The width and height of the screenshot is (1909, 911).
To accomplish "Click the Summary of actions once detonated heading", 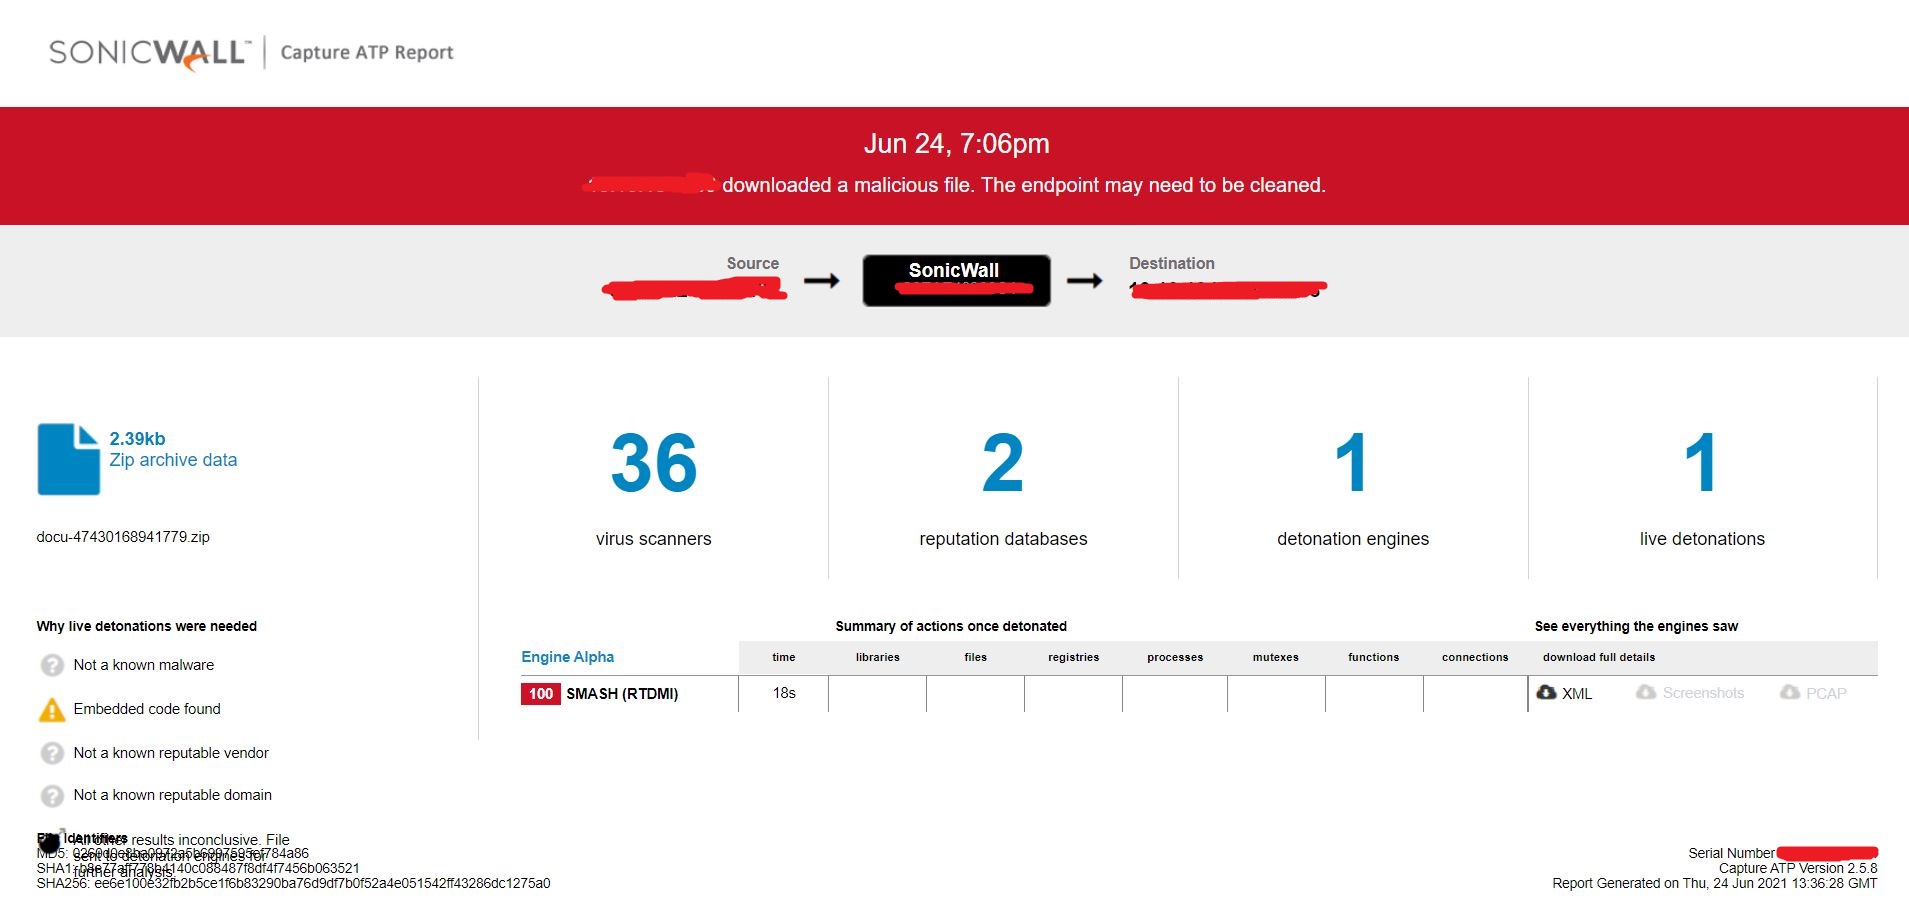I will [x=951, y=626].
